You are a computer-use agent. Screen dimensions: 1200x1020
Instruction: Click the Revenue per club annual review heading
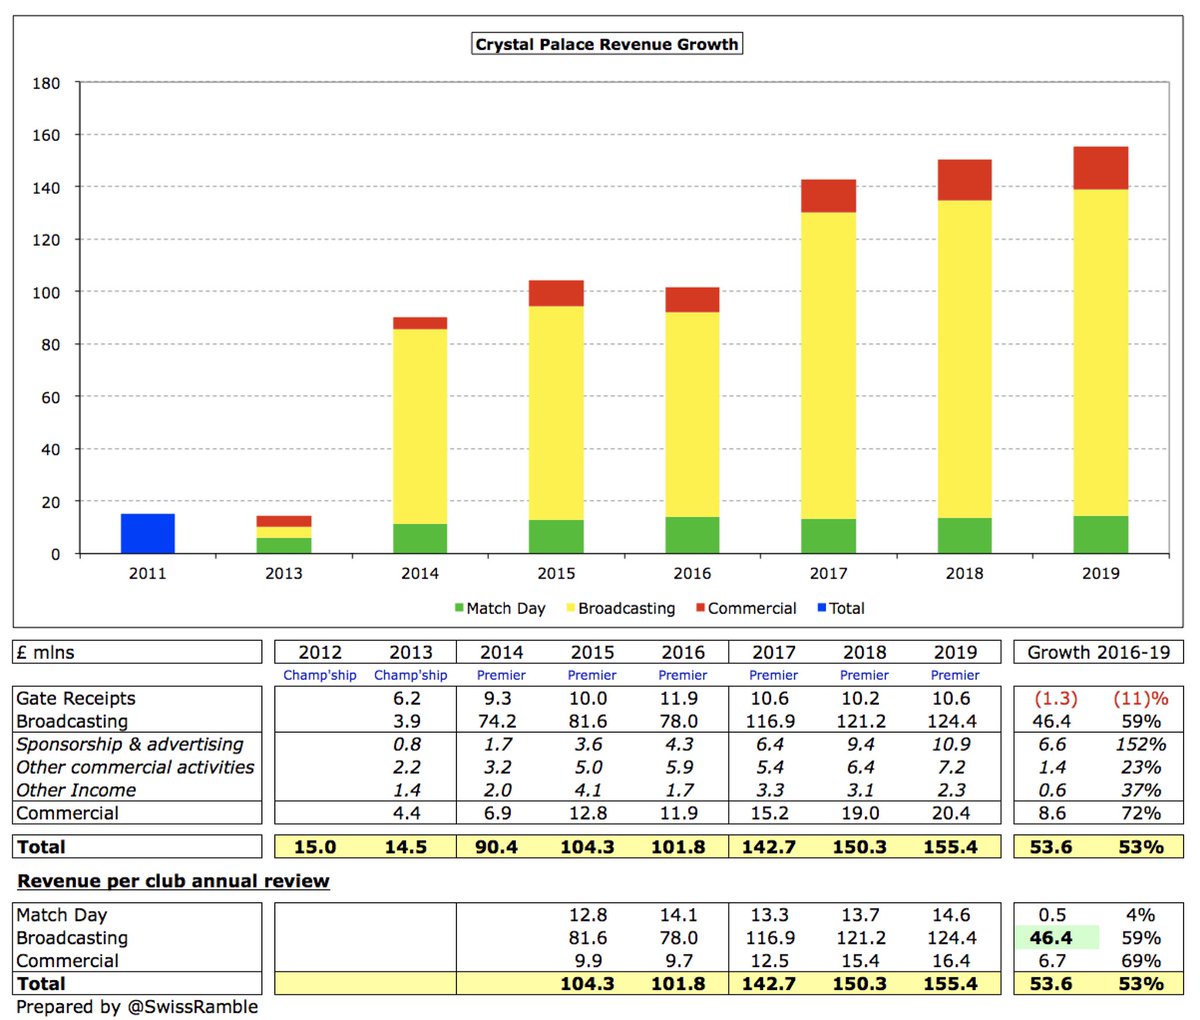click(173, 881)
